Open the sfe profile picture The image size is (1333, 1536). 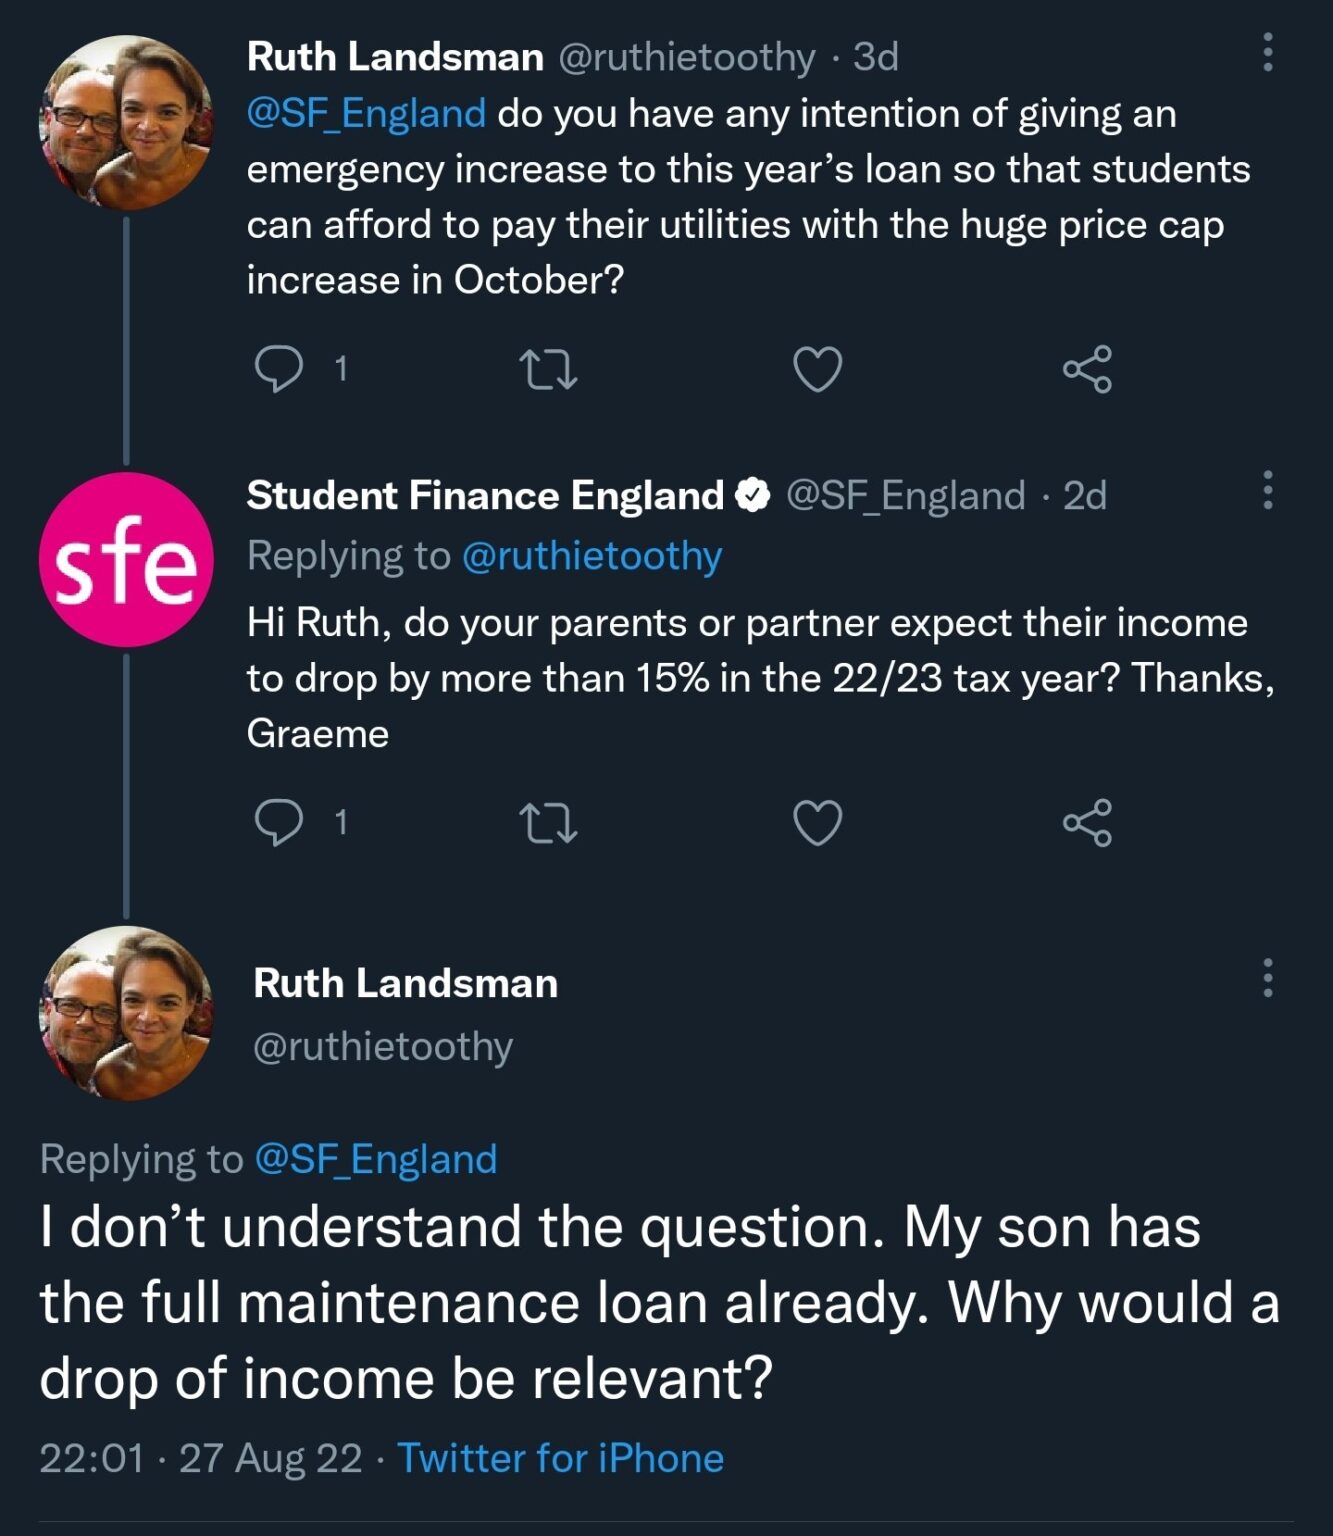[x=126, y=560]
